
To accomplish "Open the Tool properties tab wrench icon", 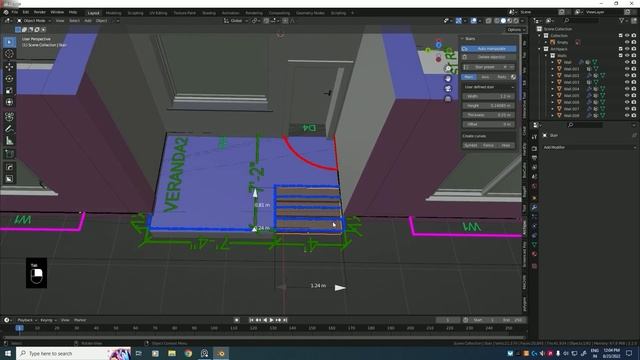I will click(x=534, y=207).
